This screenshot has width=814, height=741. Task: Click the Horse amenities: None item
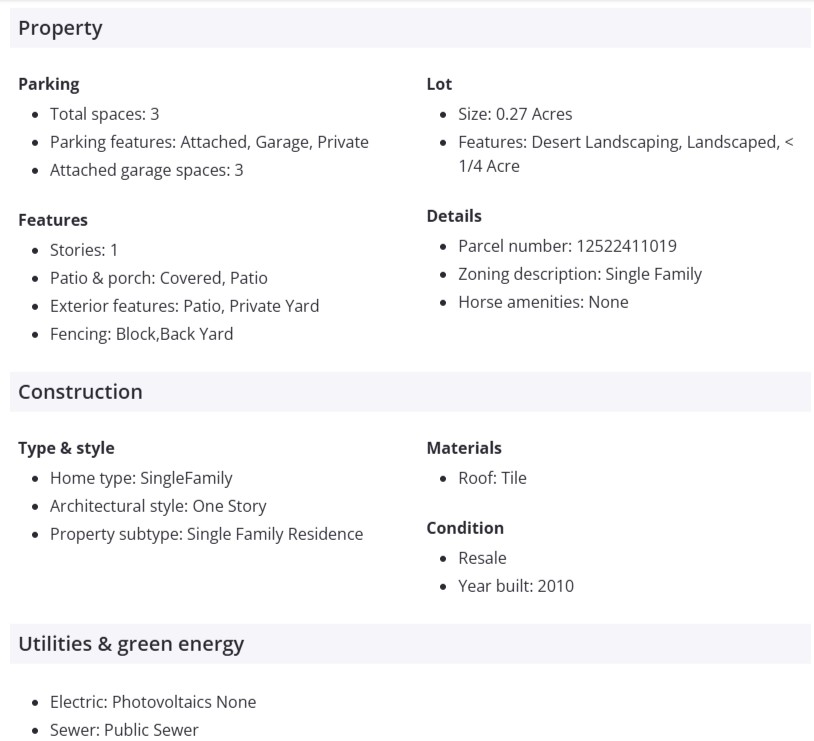click(543, 302)
